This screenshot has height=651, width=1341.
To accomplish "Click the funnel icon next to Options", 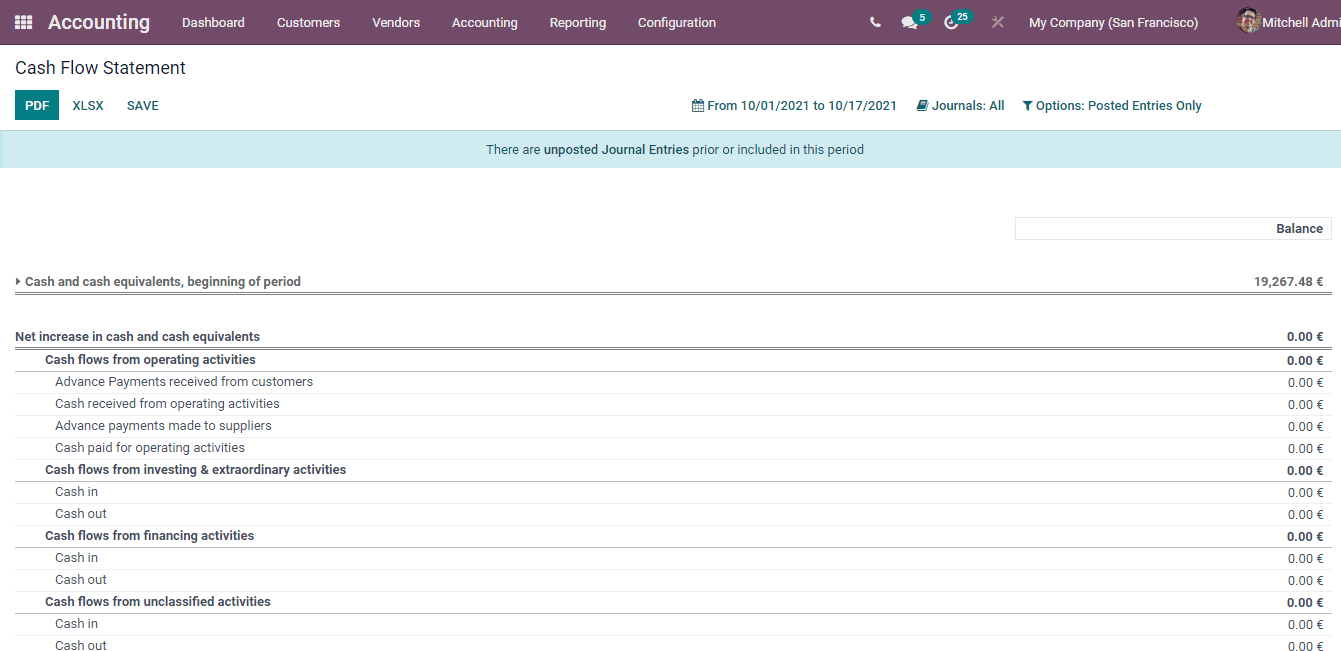I will (1027, 105).
